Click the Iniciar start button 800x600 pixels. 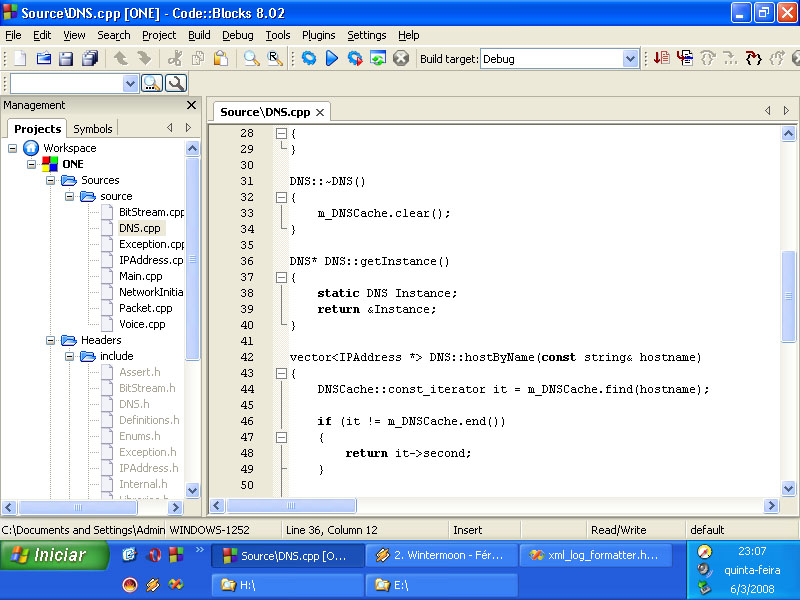[x=55, y=555]
